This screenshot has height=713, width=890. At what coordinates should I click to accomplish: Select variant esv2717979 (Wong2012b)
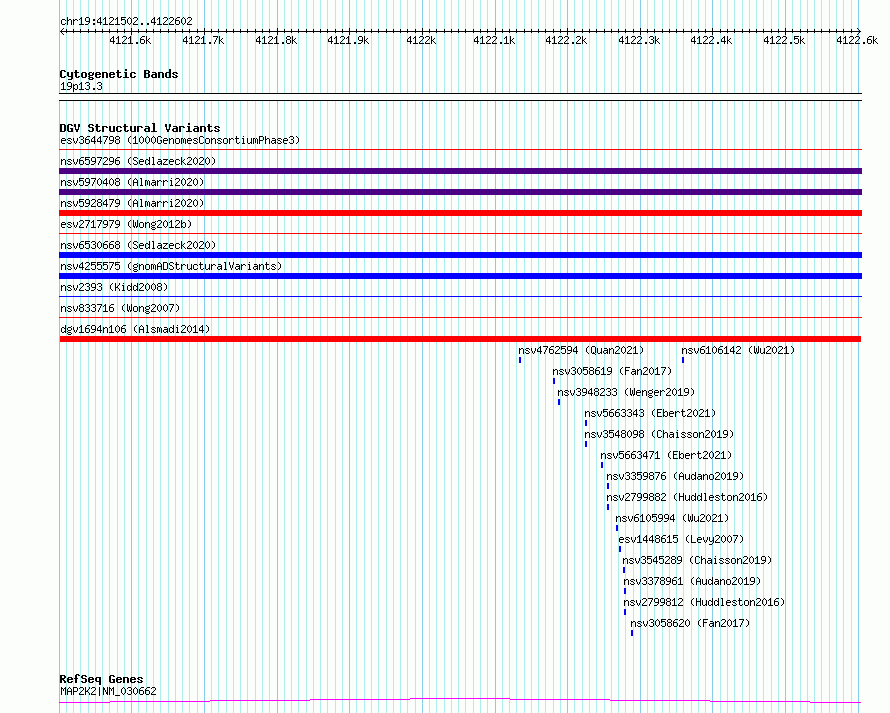click(x=126, y=224)
